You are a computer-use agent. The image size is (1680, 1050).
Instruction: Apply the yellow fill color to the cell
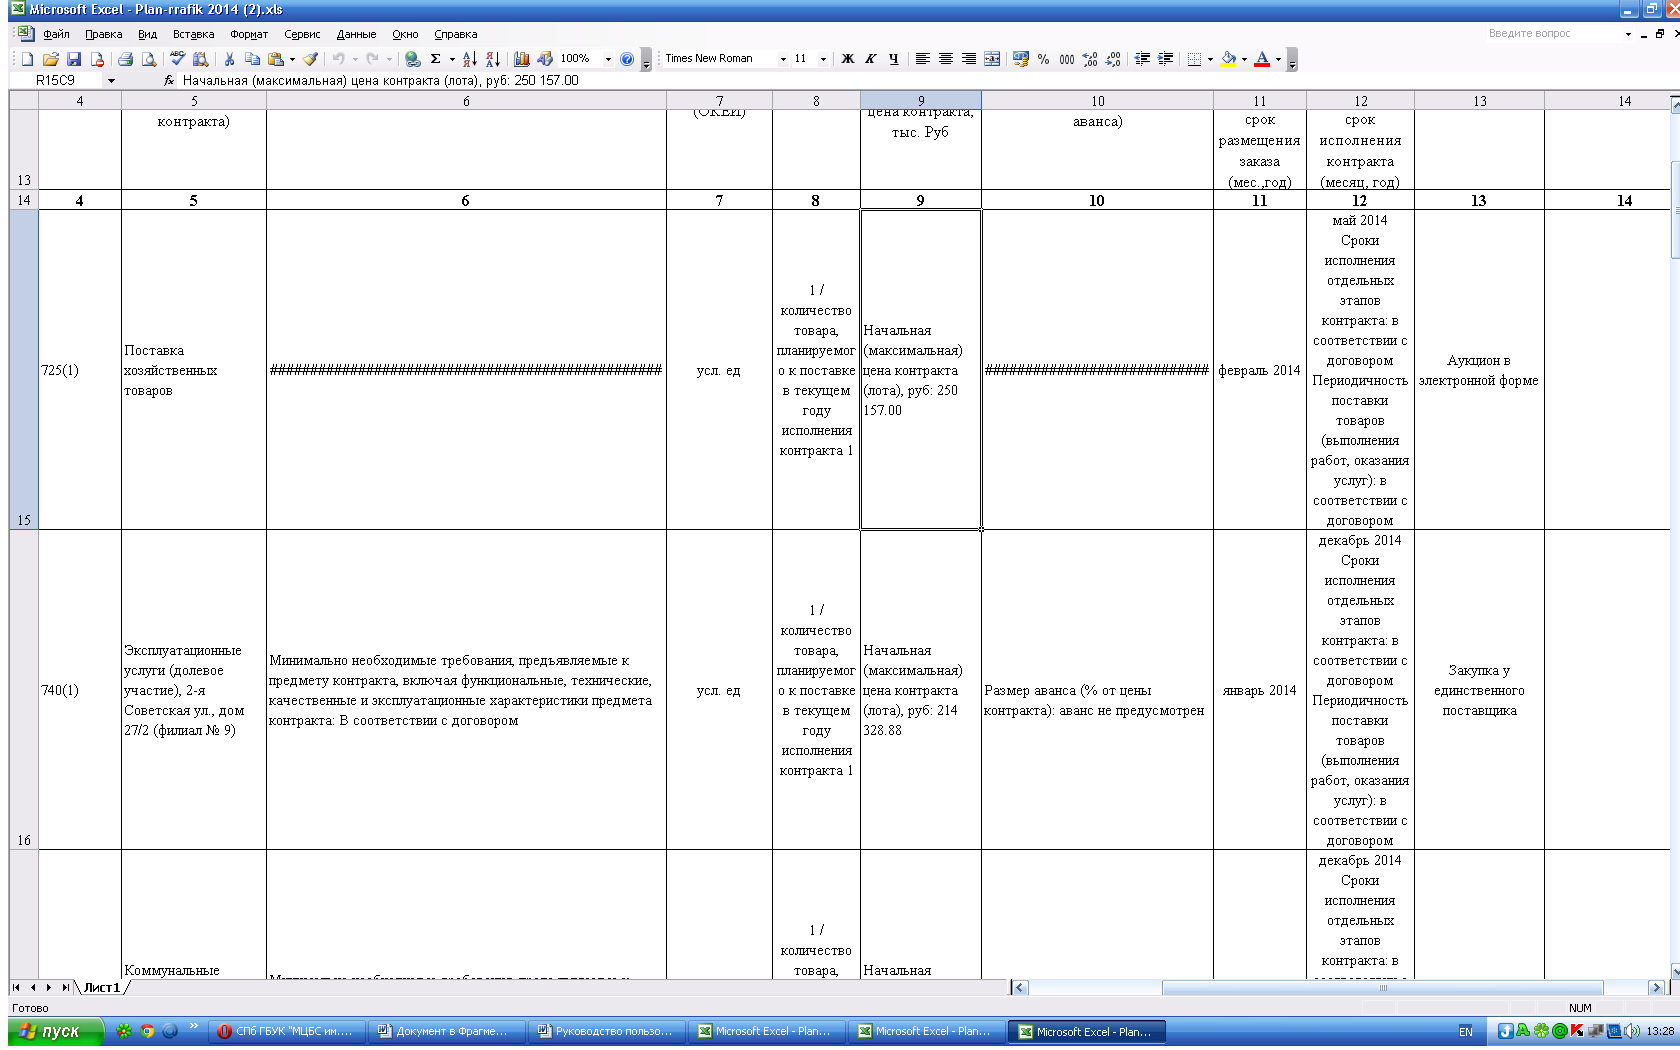tap(1229, 59)
